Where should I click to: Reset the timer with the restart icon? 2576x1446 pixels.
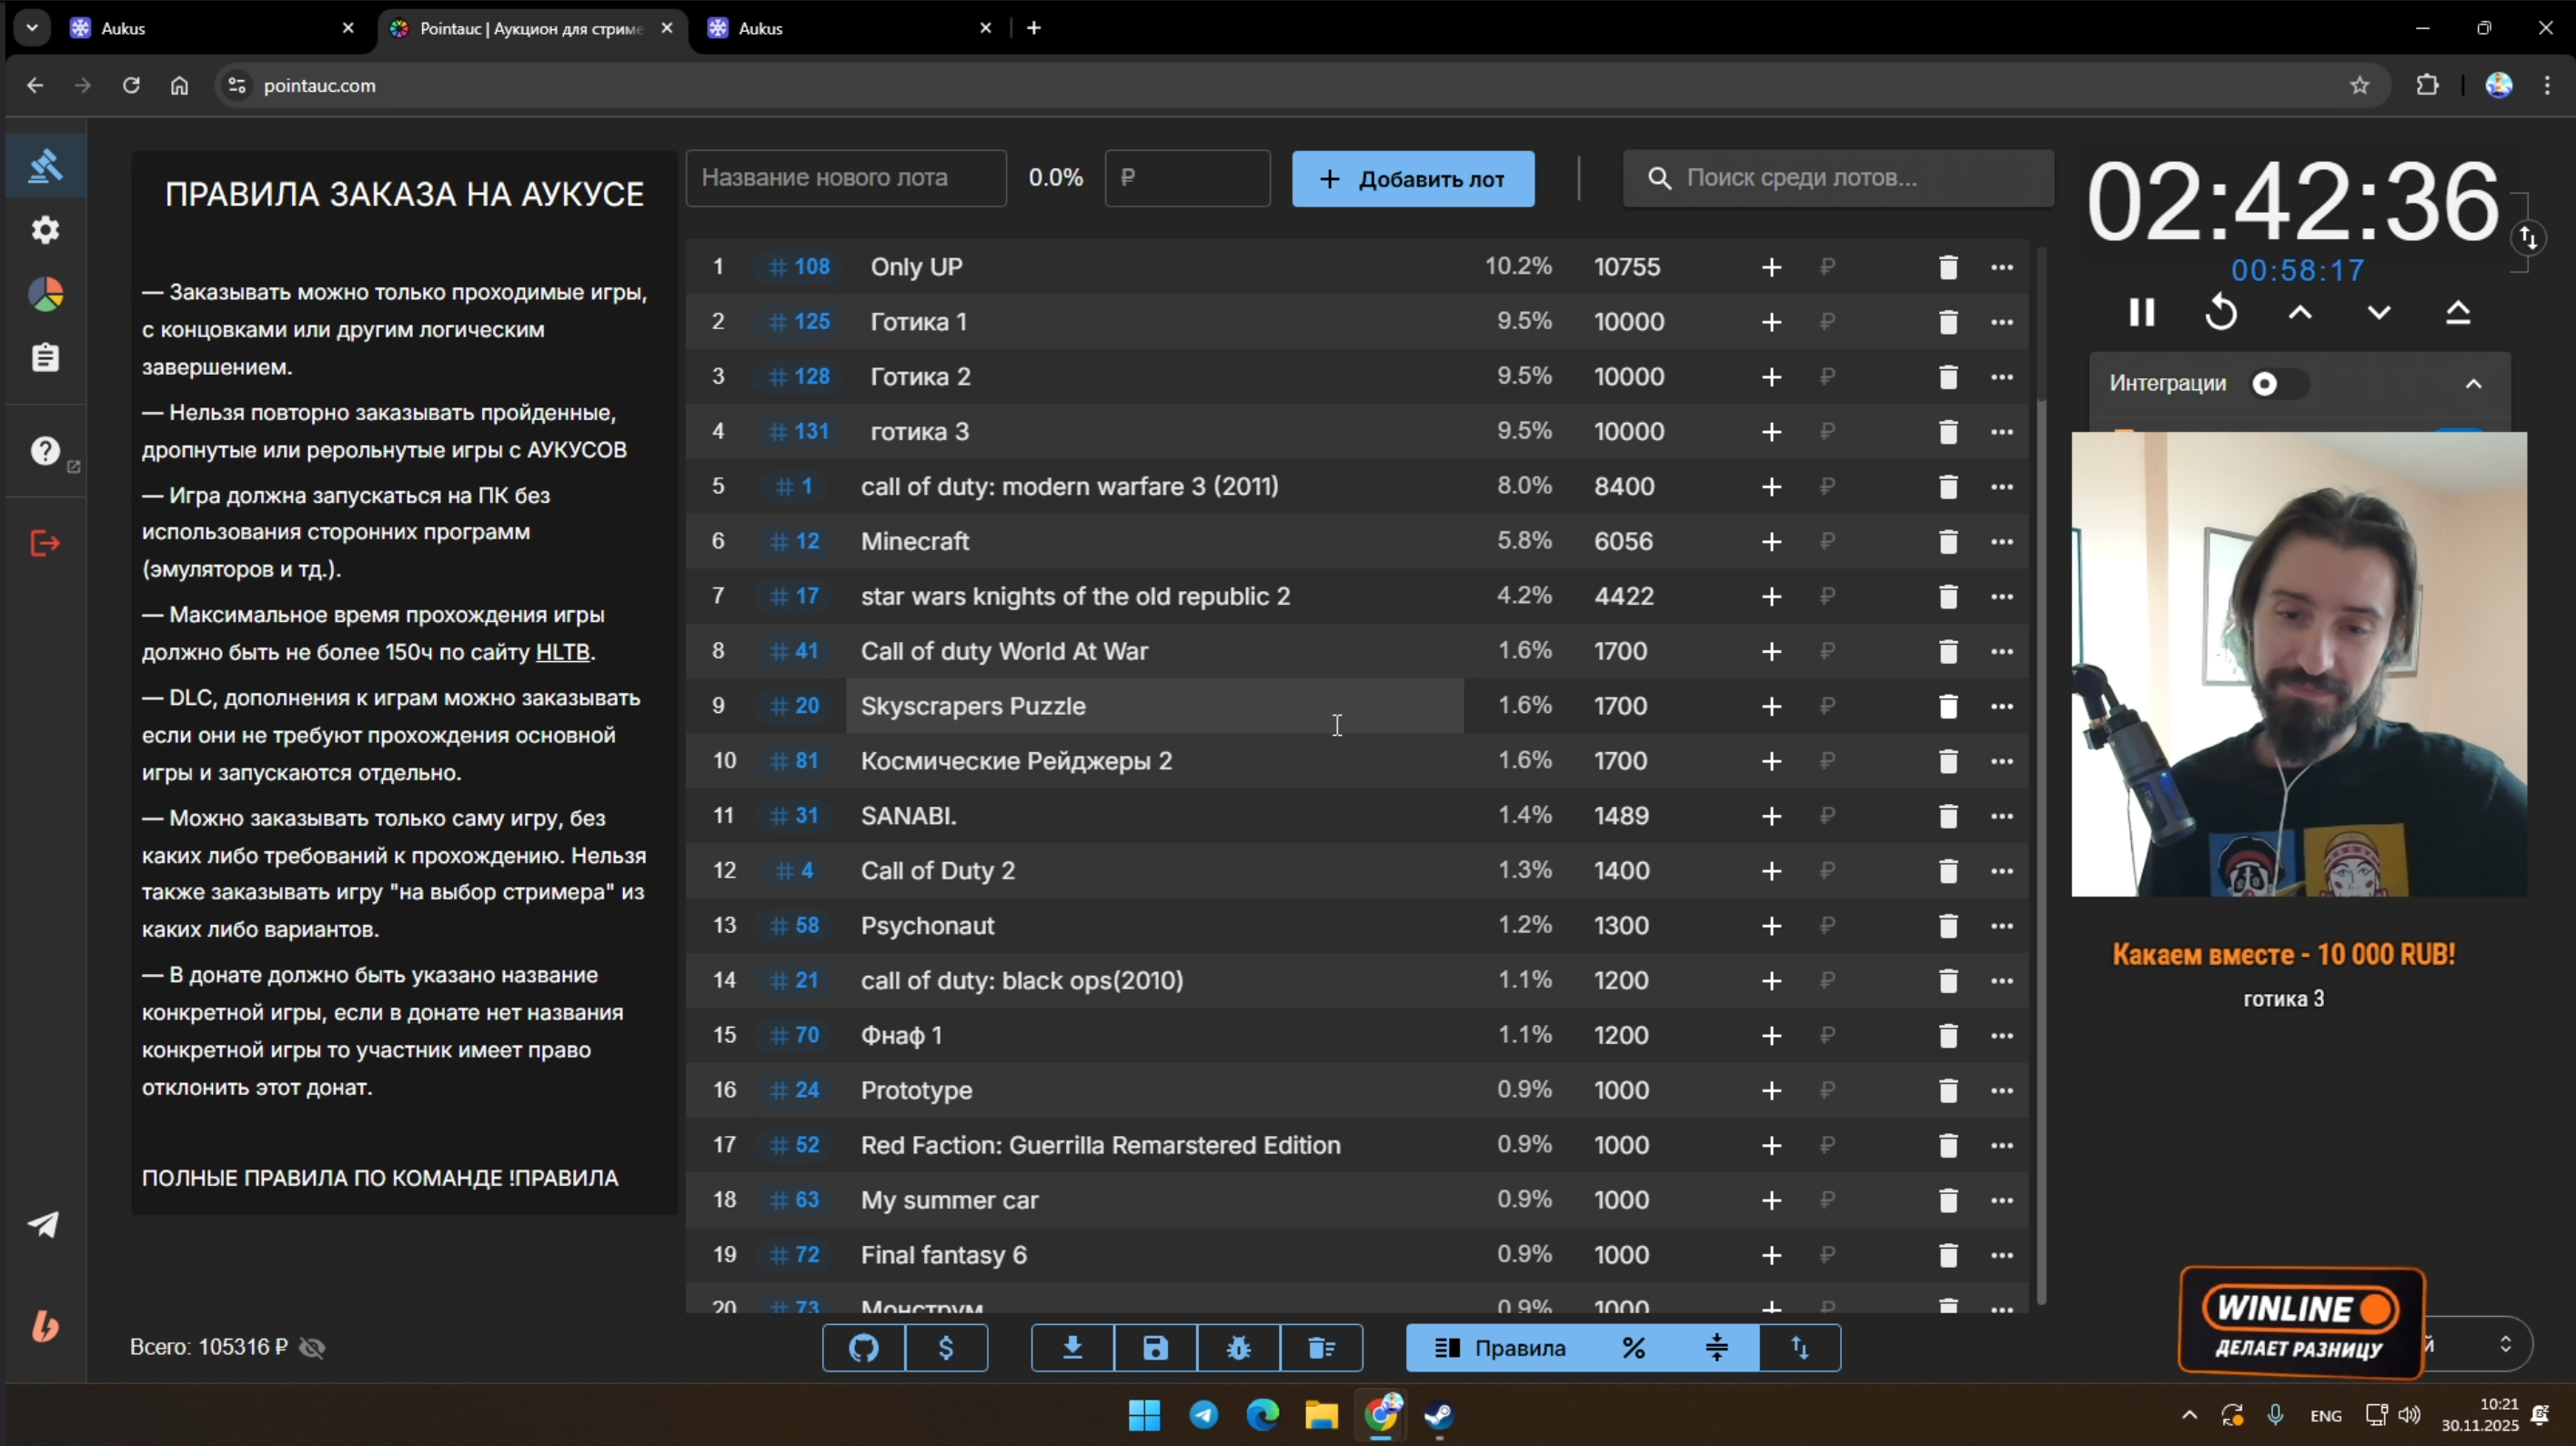click(2220, 313)
